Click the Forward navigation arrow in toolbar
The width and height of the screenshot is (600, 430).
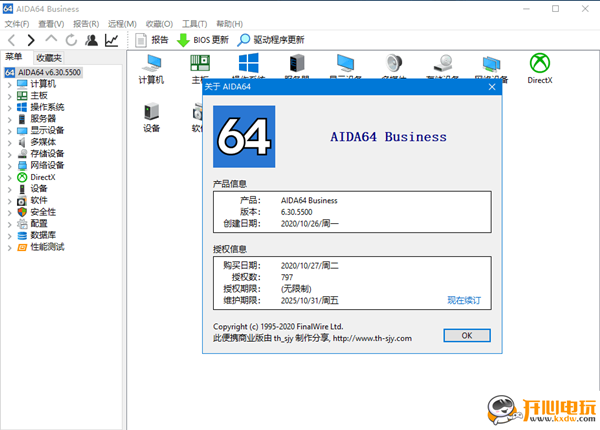[x=30, y=40]
